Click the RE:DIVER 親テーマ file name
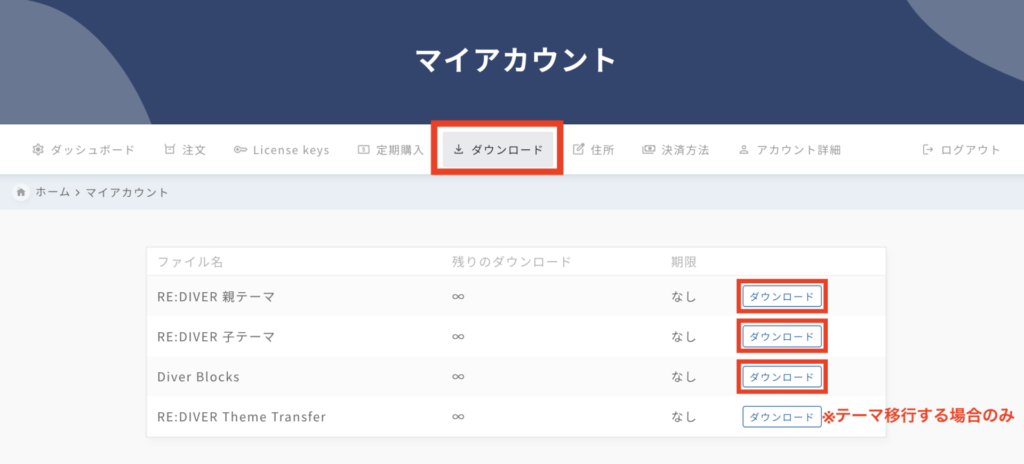This screenshot has height=464, width=1024. pyautogui.click(x=216, y=297)
